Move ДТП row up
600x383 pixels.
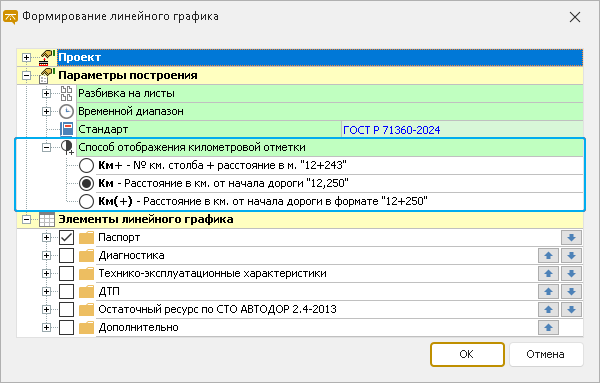(548, 292)
